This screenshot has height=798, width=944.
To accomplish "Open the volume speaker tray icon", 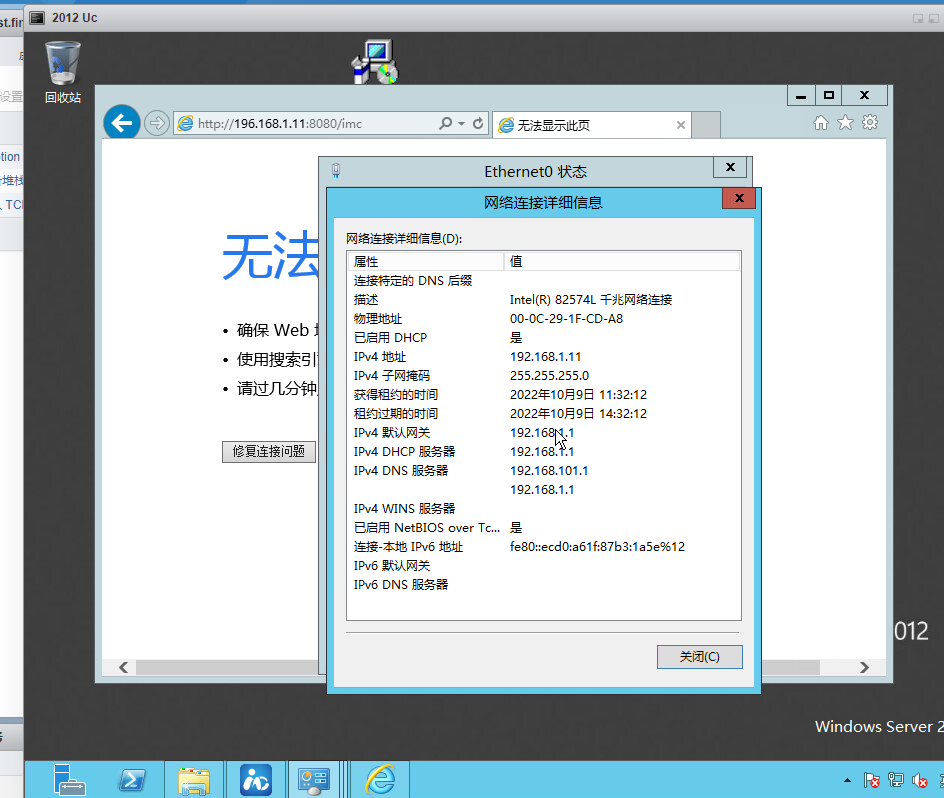I will click(x=919, y=781).
